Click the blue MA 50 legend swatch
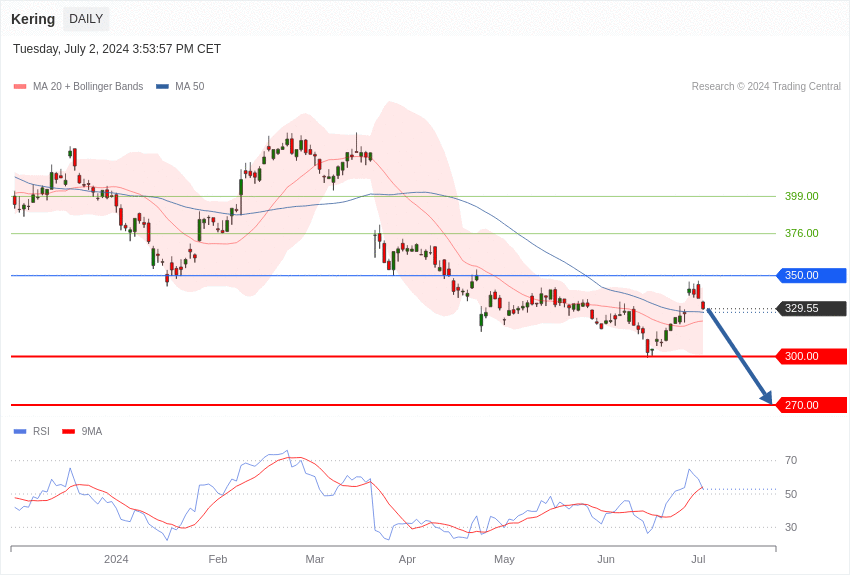Viewport: 850px width, 576px height. pos(162,87)
